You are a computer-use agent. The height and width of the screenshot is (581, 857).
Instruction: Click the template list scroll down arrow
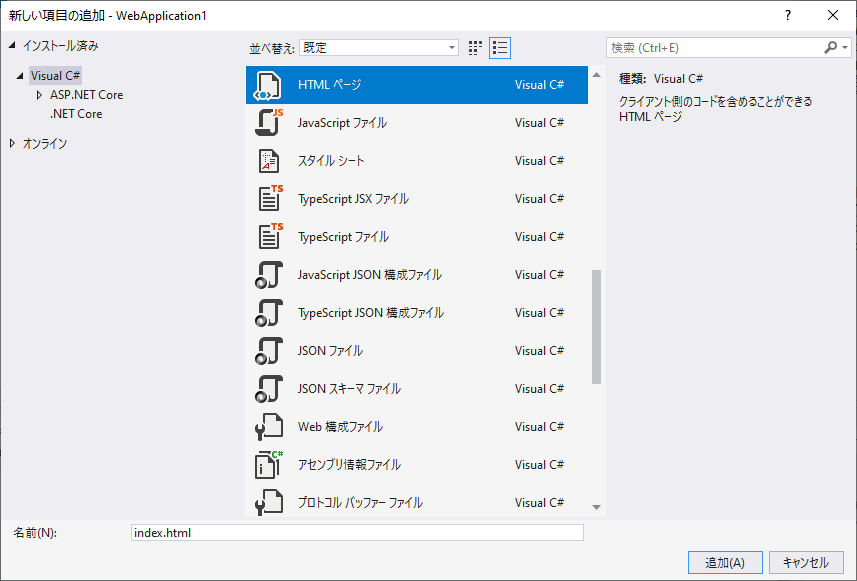click(596, 508)
